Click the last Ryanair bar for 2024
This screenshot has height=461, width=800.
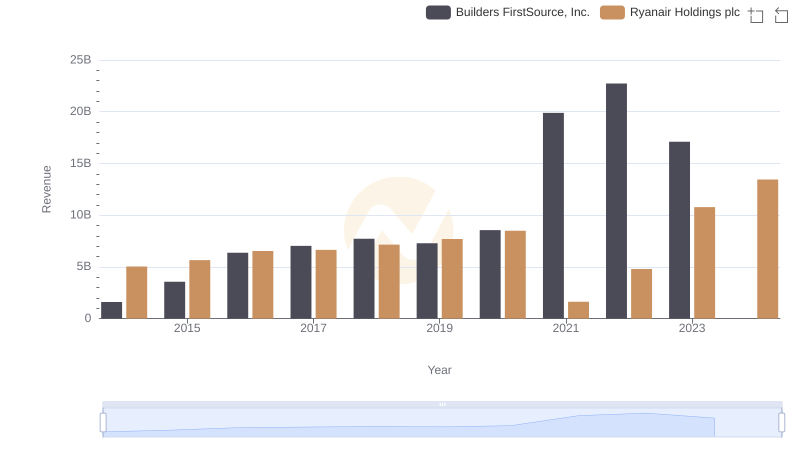pos(768,249)
